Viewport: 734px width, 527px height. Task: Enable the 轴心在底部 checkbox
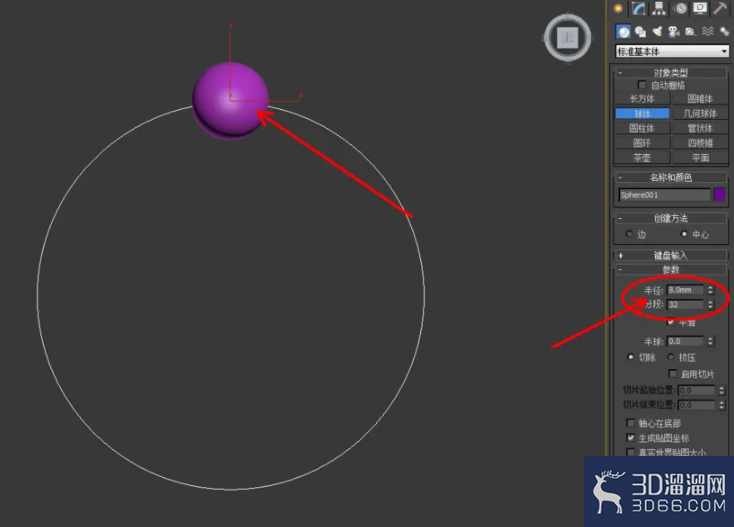pyautogui.click(x=631, y=423)
